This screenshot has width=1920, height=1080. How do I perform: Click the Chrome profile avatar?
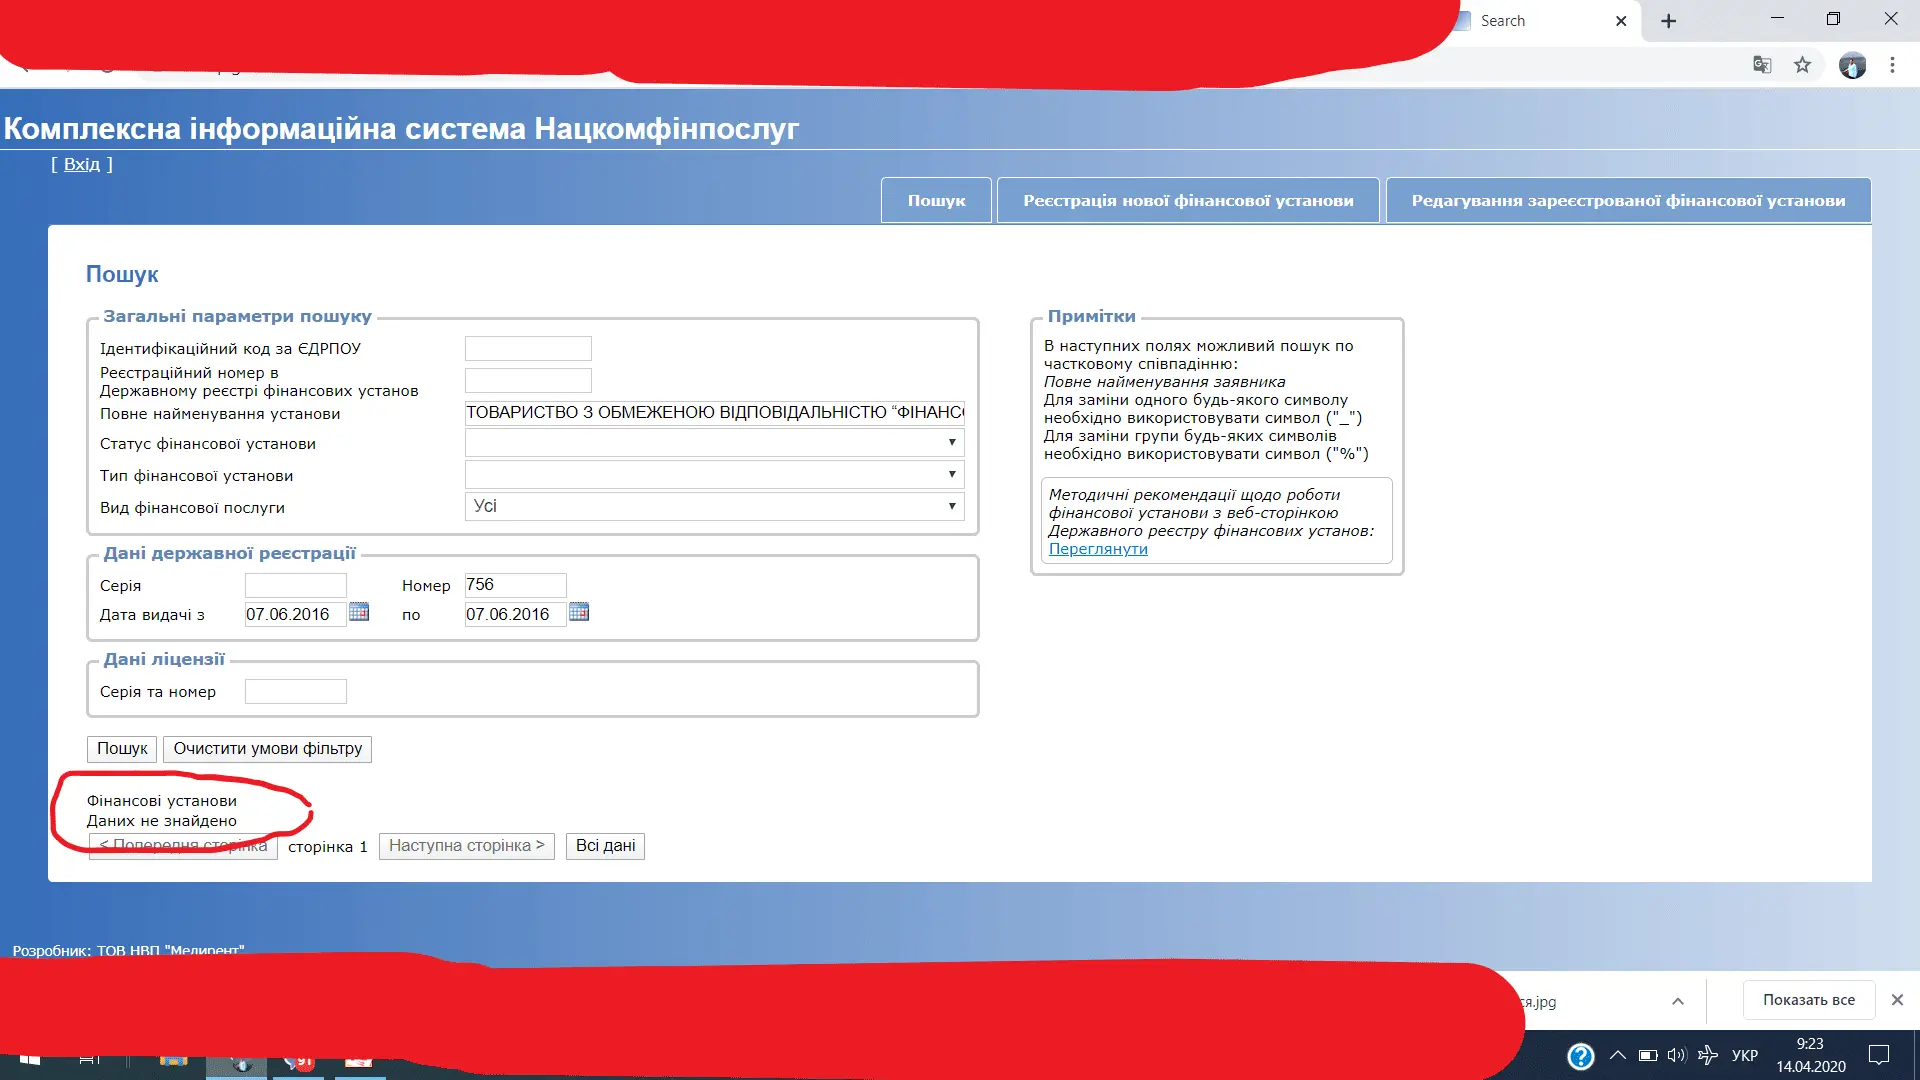tap(1852, 66)
